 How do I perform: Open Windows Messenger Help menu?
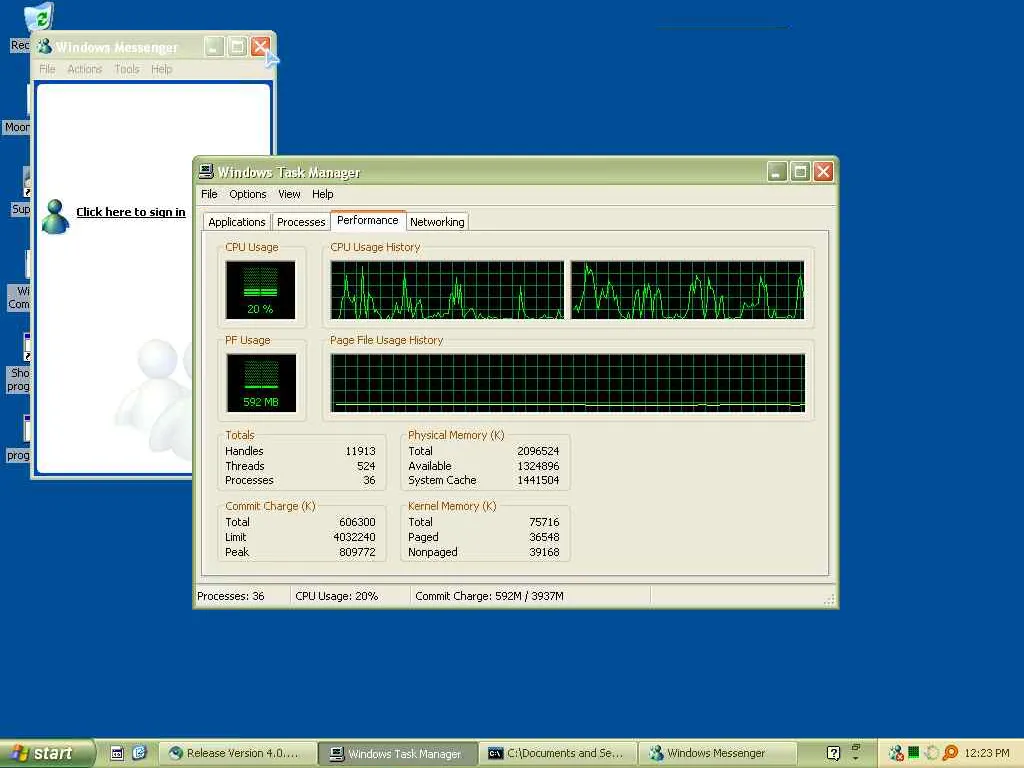tap(161, 69)
